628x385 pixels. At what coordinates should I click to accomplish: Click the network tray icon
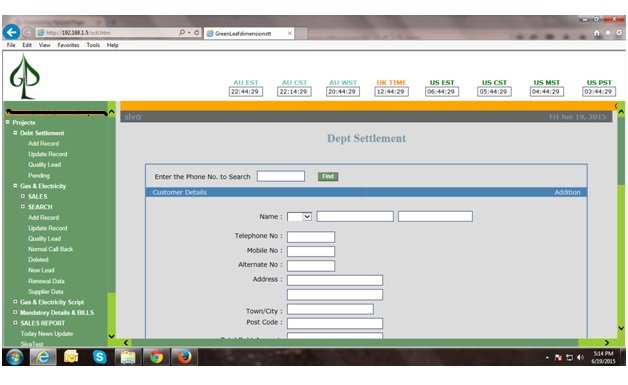569,357
